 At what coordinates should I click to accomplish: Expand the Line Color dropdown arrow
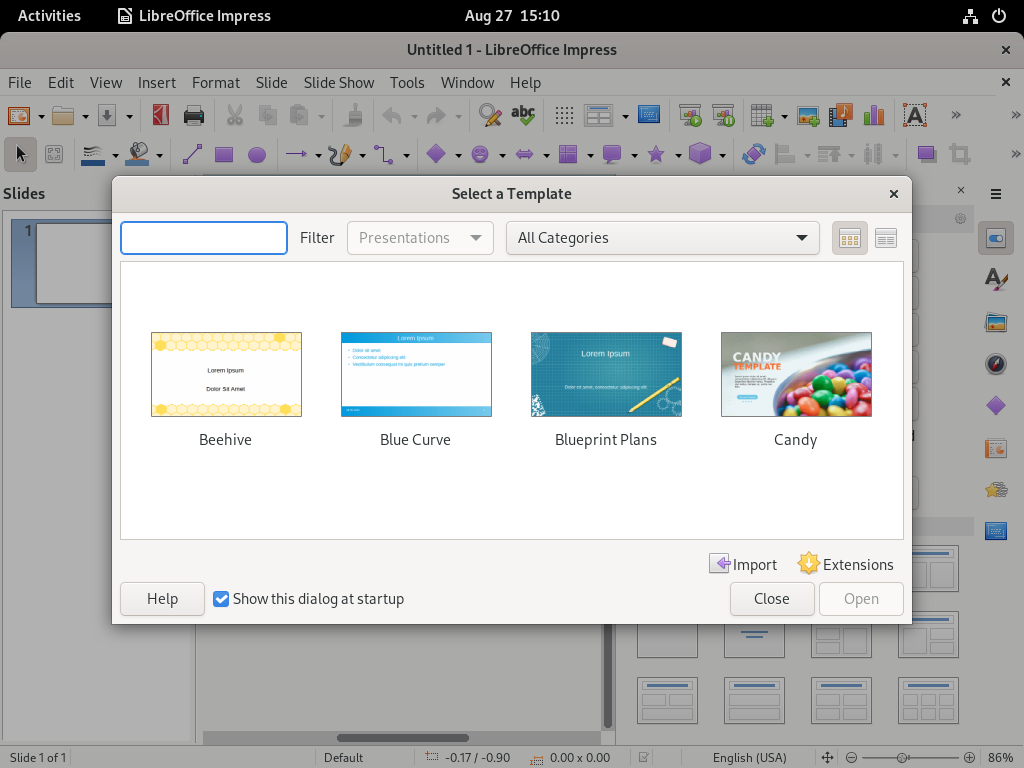tap(115, 155)
